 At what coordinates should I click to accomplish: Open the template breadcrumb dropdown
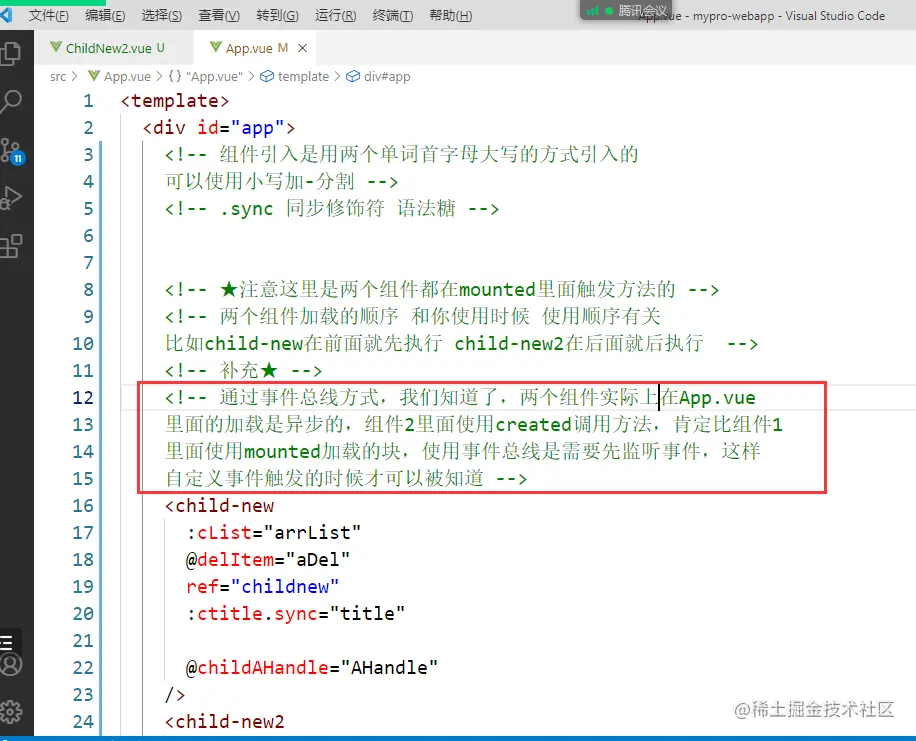coord(302,76)
